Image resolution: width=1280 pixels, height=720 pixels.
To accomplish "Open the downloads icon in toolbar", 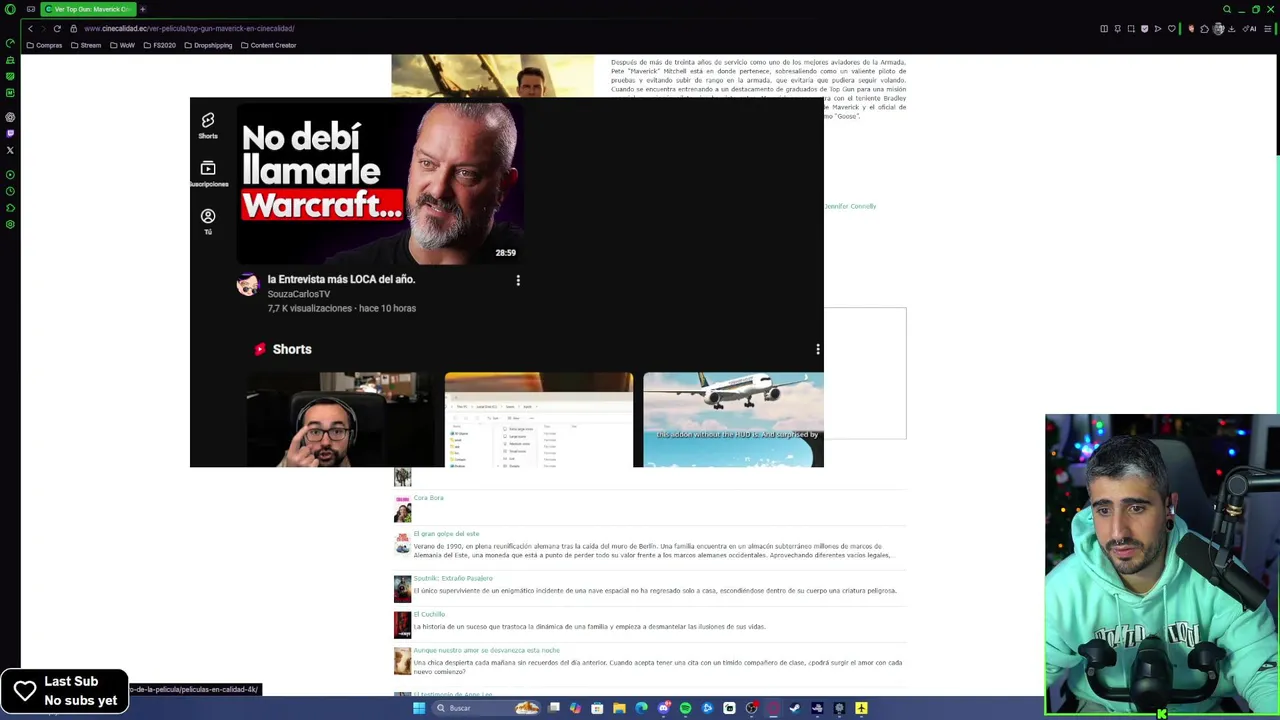I will [1232, 28].
